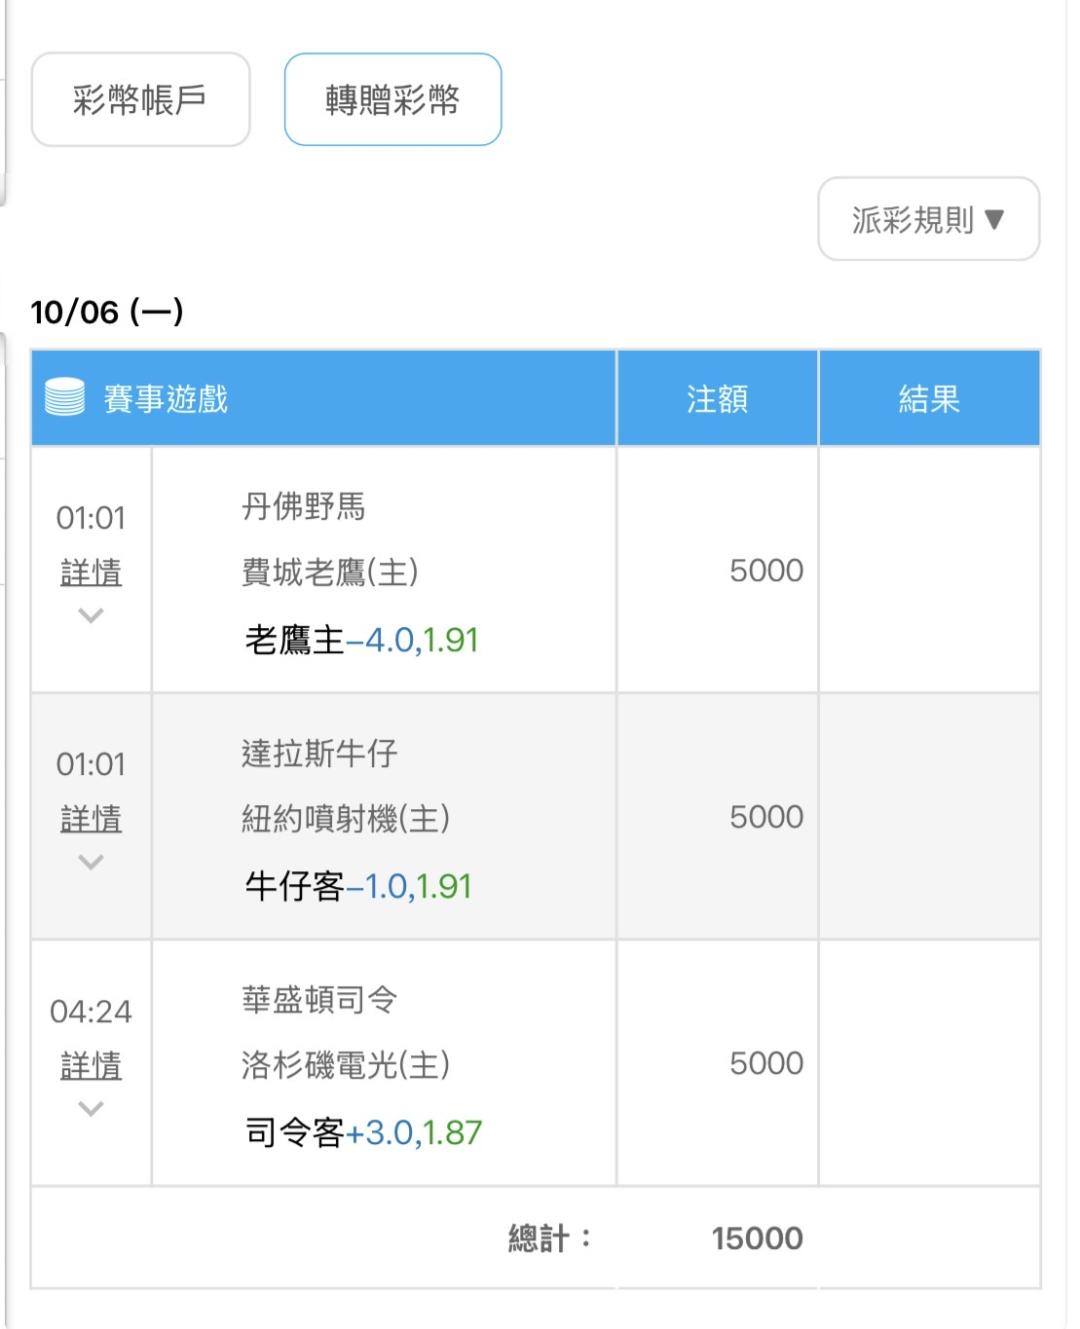The height and width of the screenshot is (1329, 1080).
Task: Click the 牛仔客 -1.0,1.91 bet selection
Action: (358, 886)
